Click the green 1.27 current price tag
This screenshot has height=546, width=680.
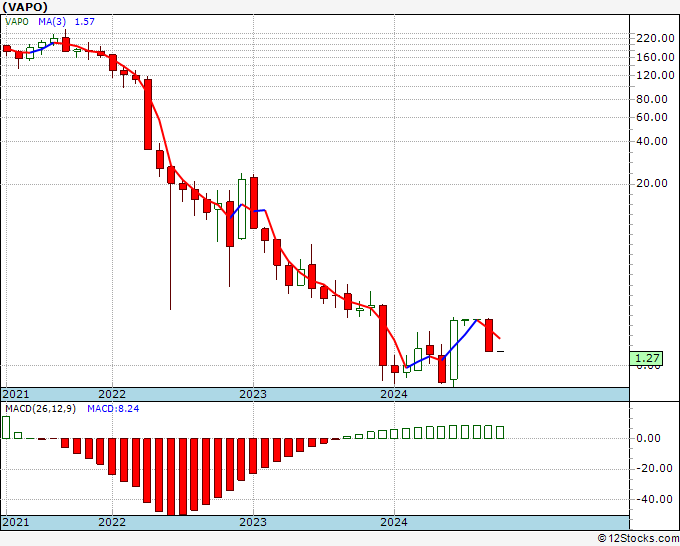(x=646, y=359)
